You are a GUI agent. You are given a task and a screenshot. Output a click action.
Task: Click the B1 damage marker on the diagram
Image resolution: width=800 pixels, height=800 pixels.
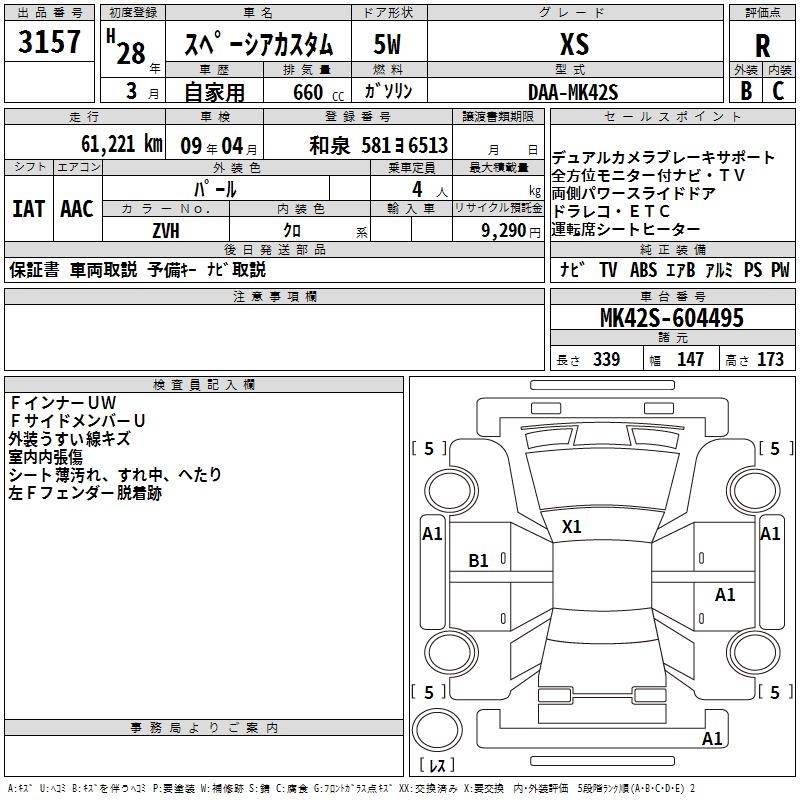pos(479,561)
